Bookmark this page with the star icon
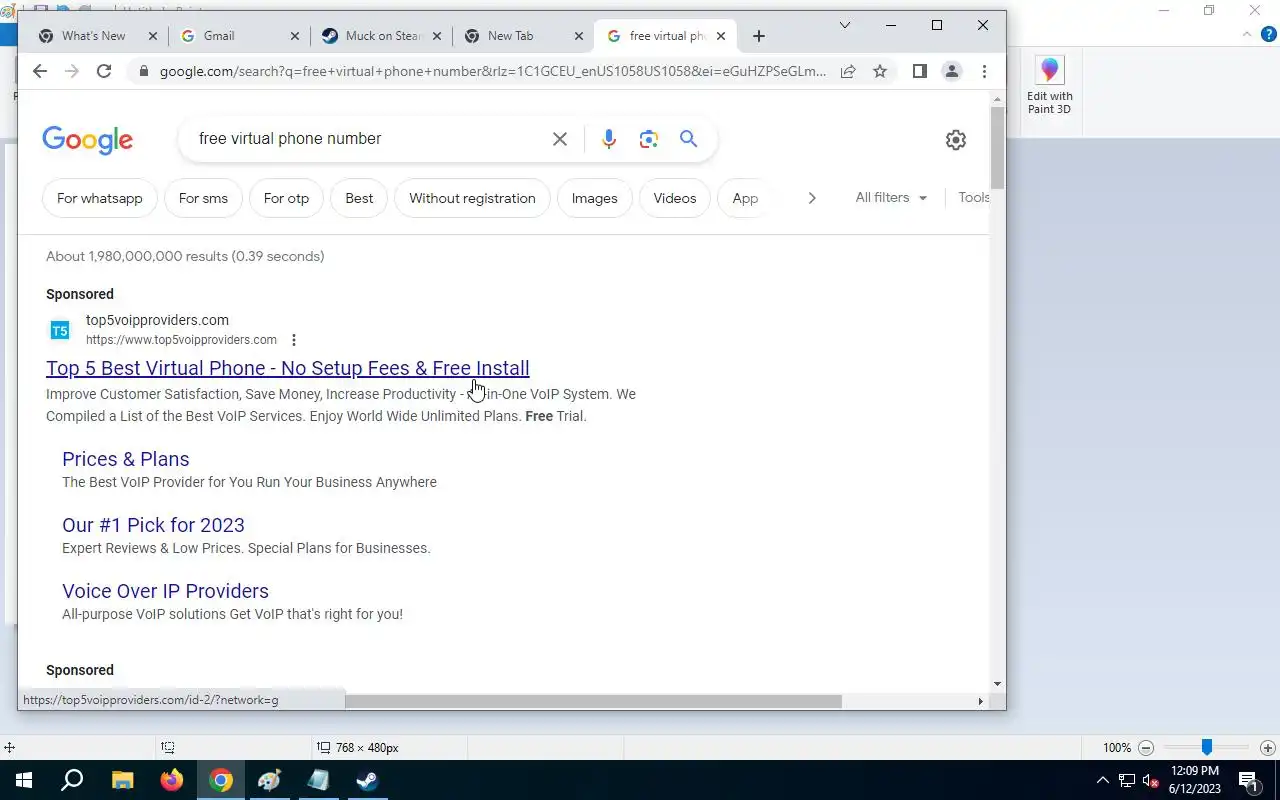1280x800 pixels. [880, 71]
